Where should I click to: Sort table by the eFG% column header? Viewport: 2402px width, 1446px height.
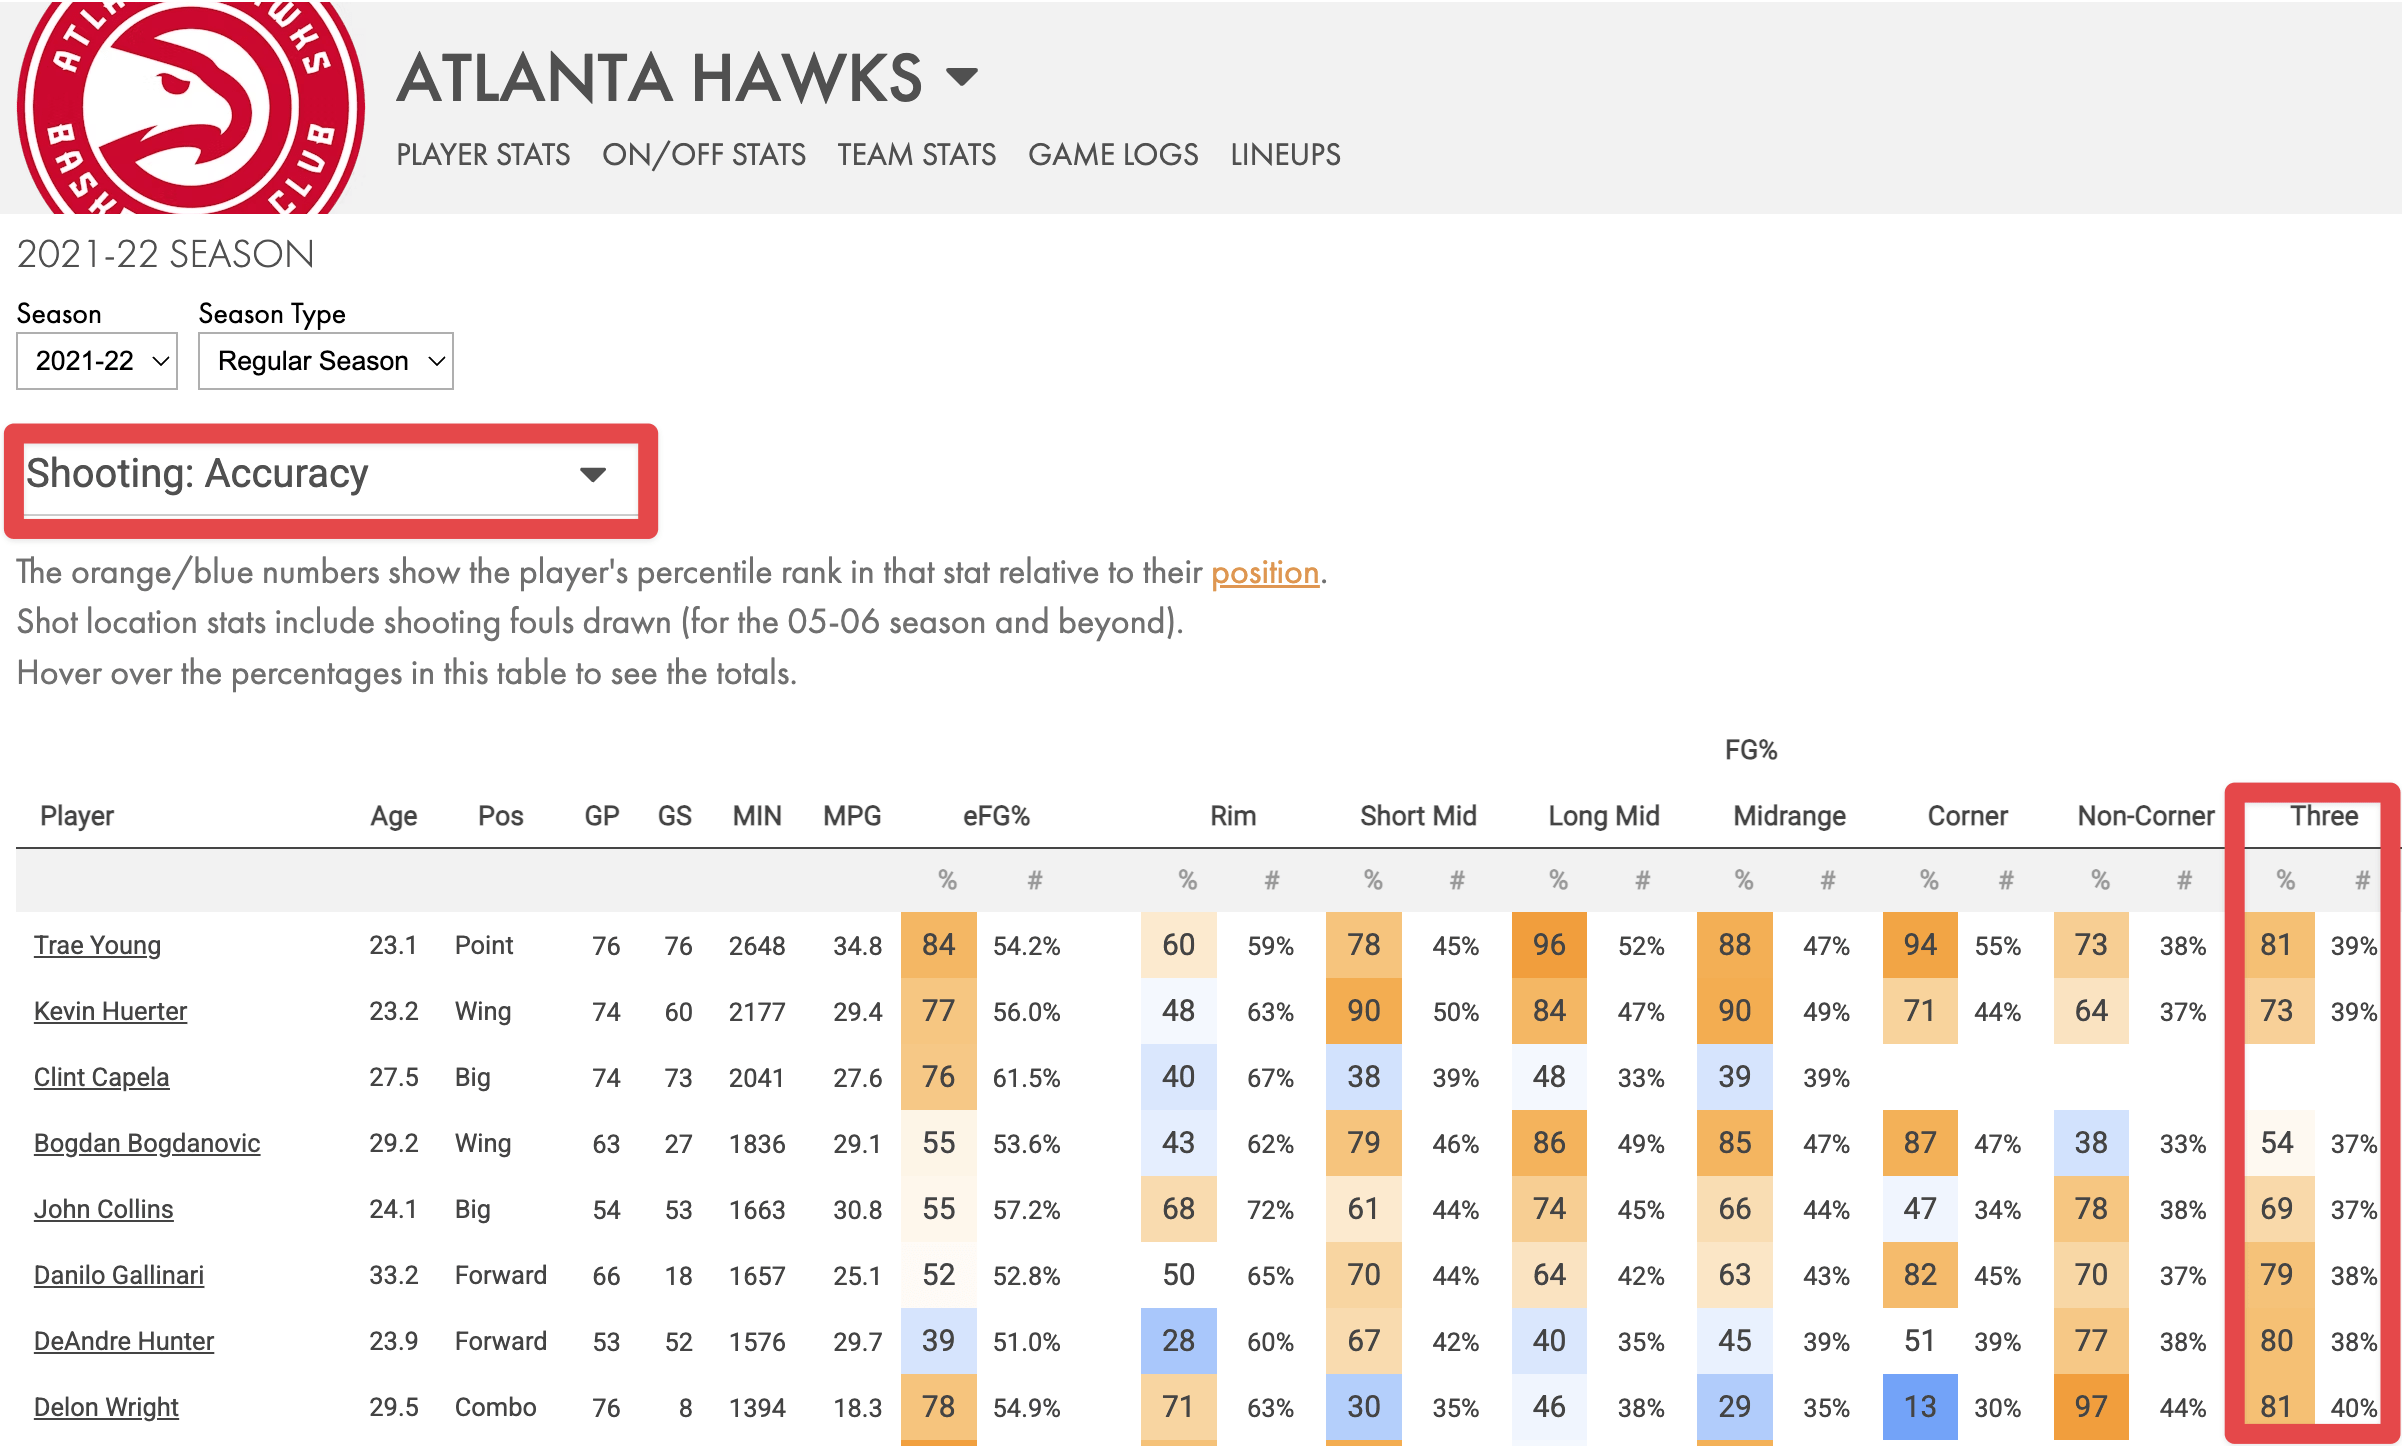996,816
